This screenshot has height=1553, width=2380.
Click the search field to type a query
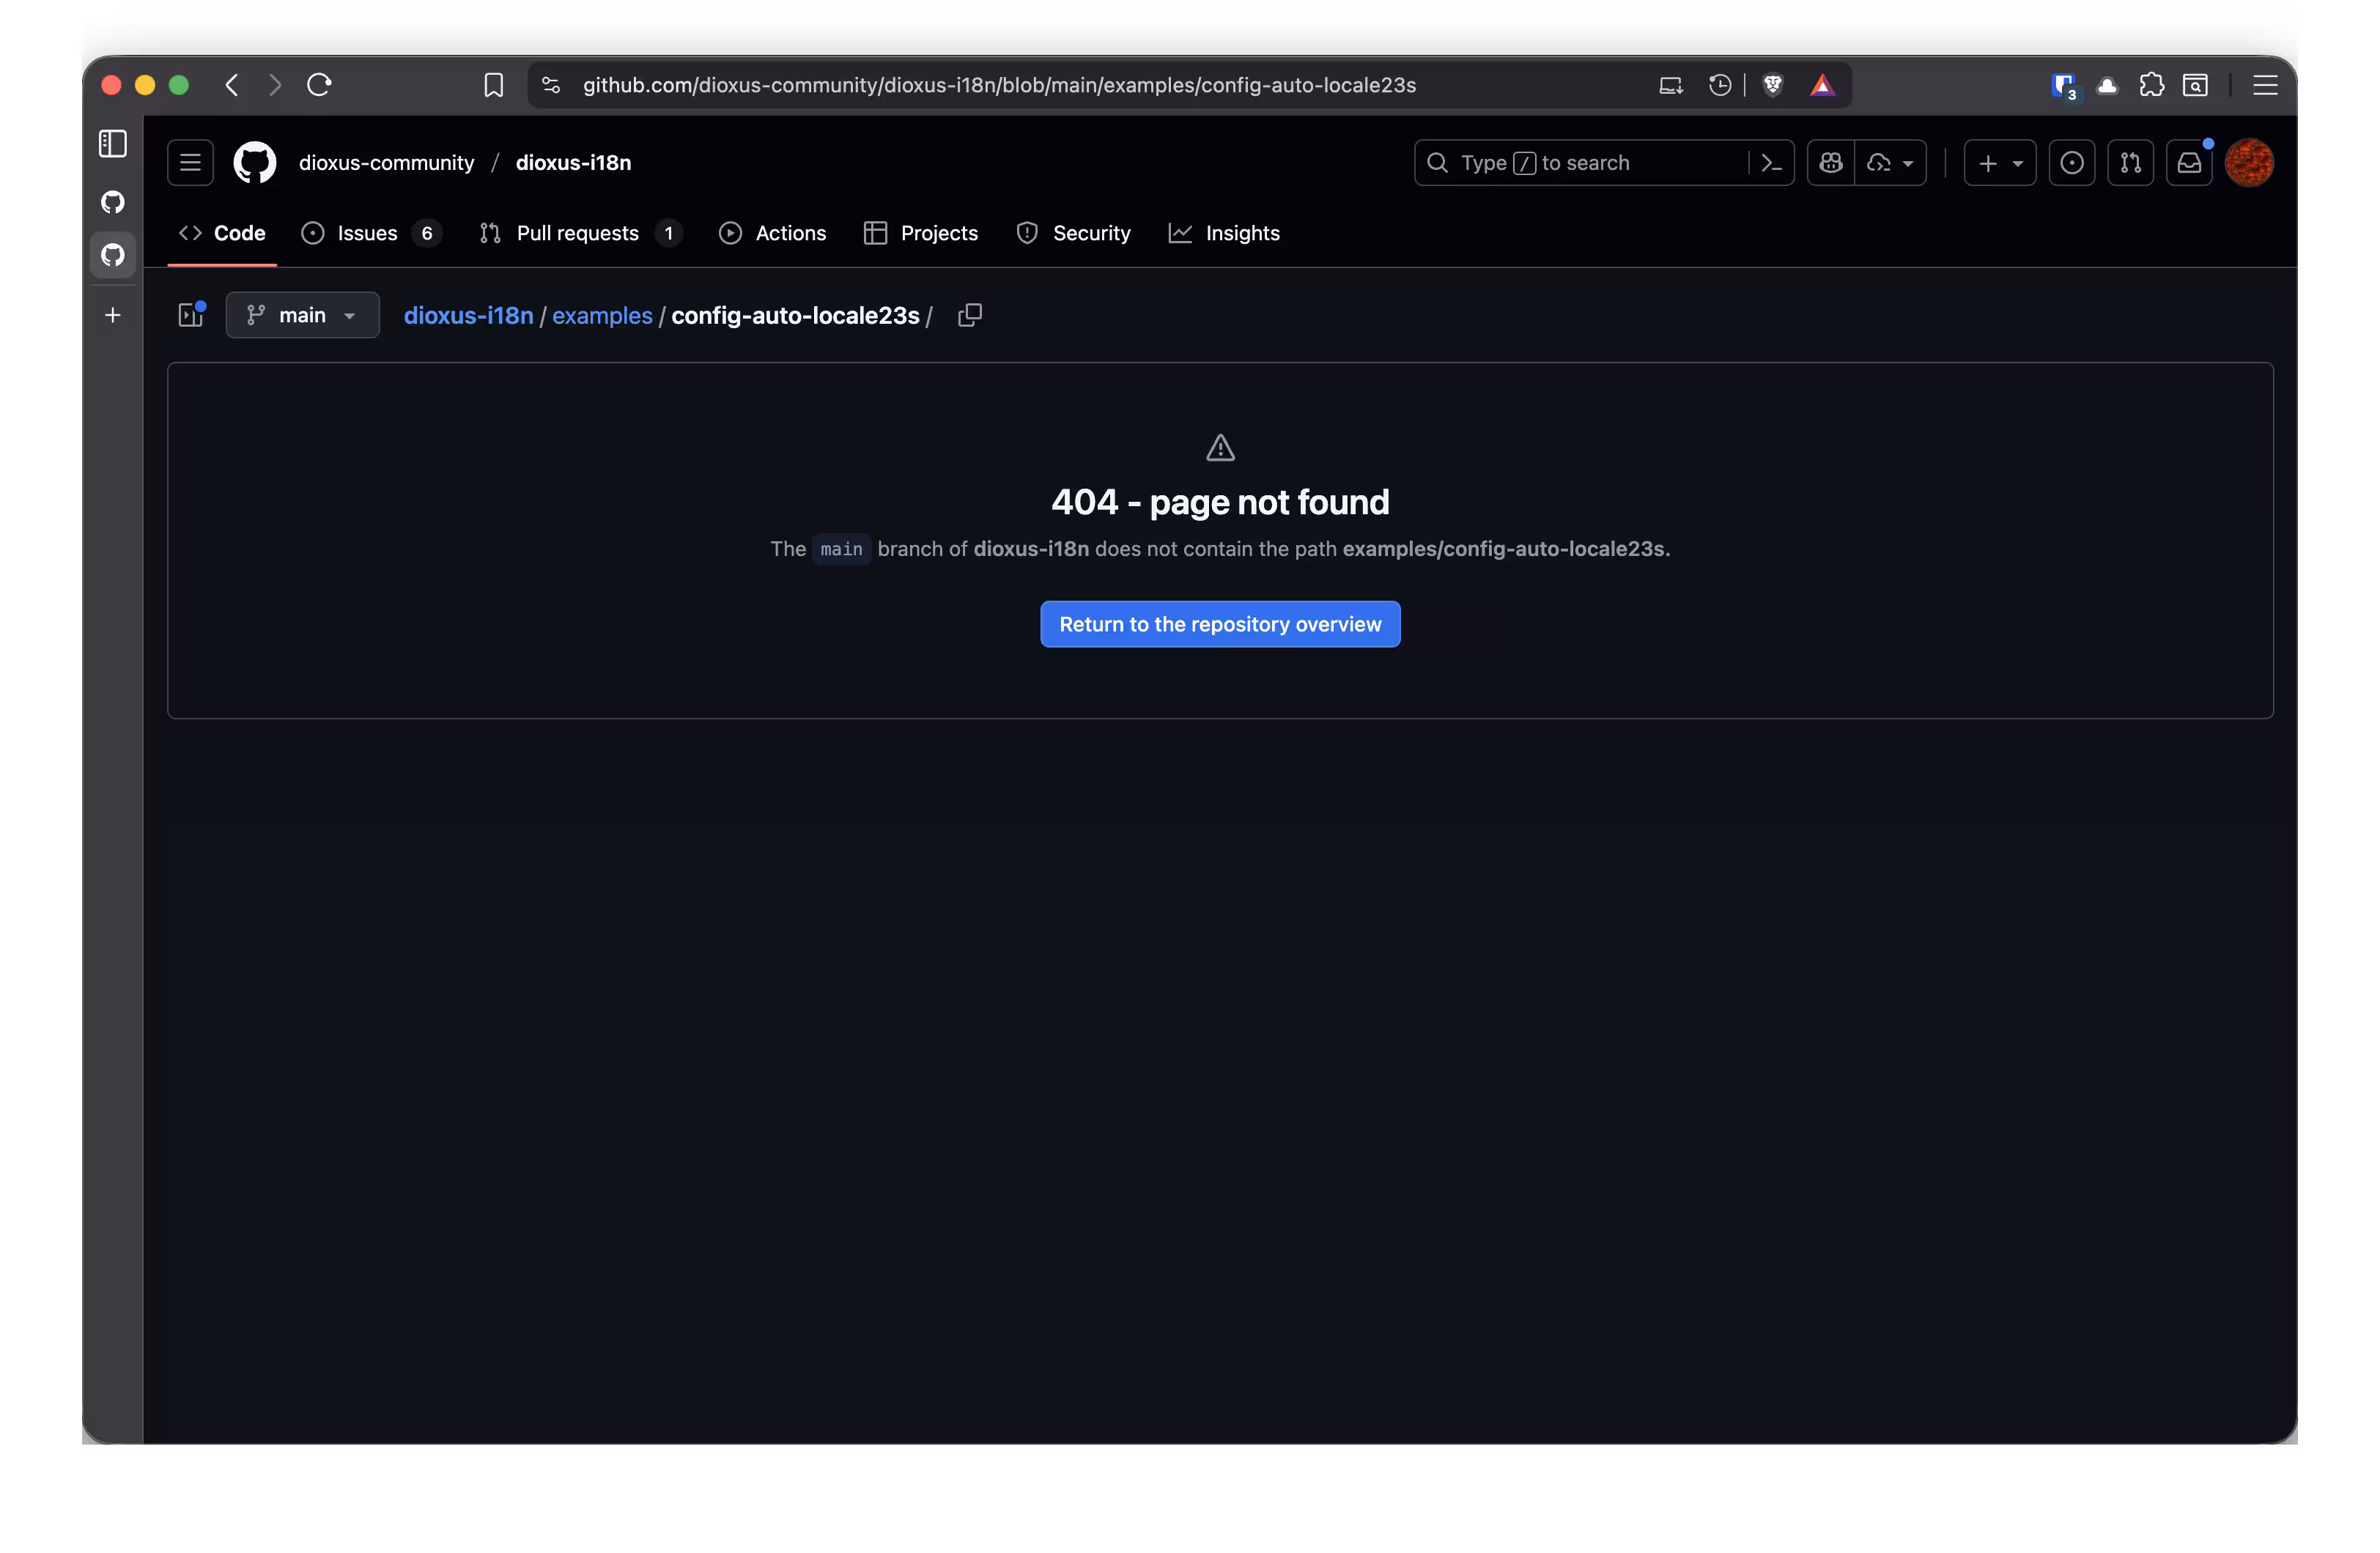[x=1580, y=162]
